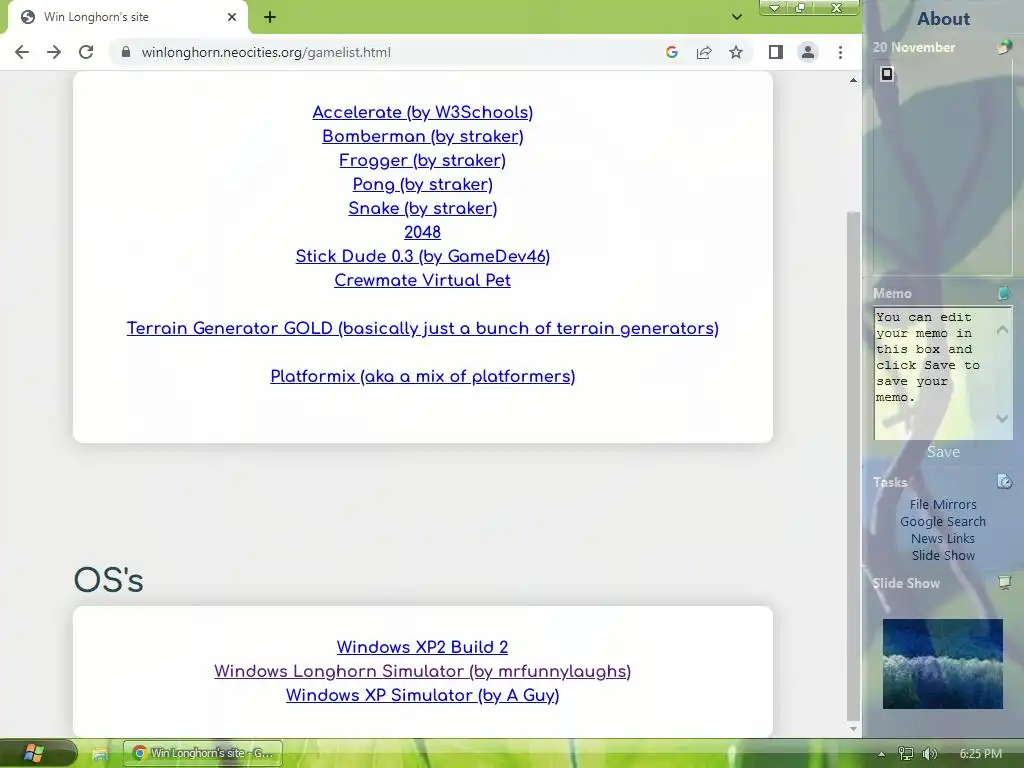Select the Win Longhorn's site tab
The width and height of the screenshot is (1024, 768).
pyautogui.click(x=127, y=17)
